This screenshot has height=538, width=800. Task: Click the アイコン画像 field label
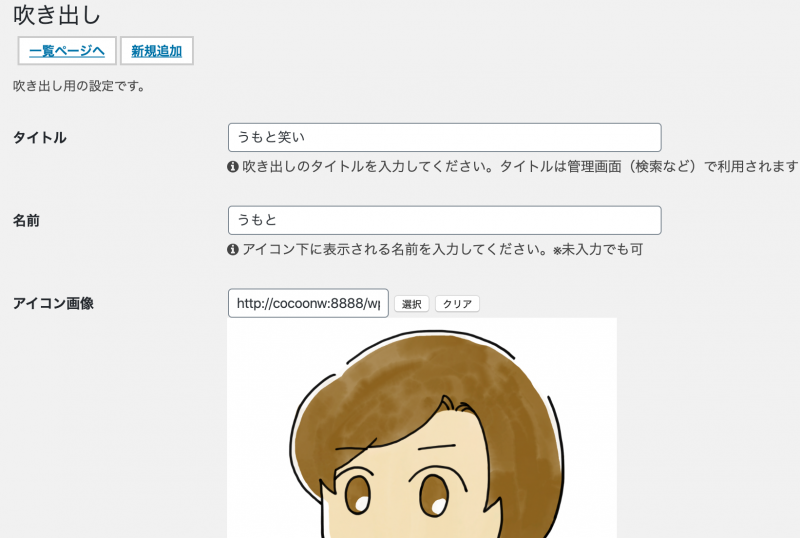(x=53, y=303)
